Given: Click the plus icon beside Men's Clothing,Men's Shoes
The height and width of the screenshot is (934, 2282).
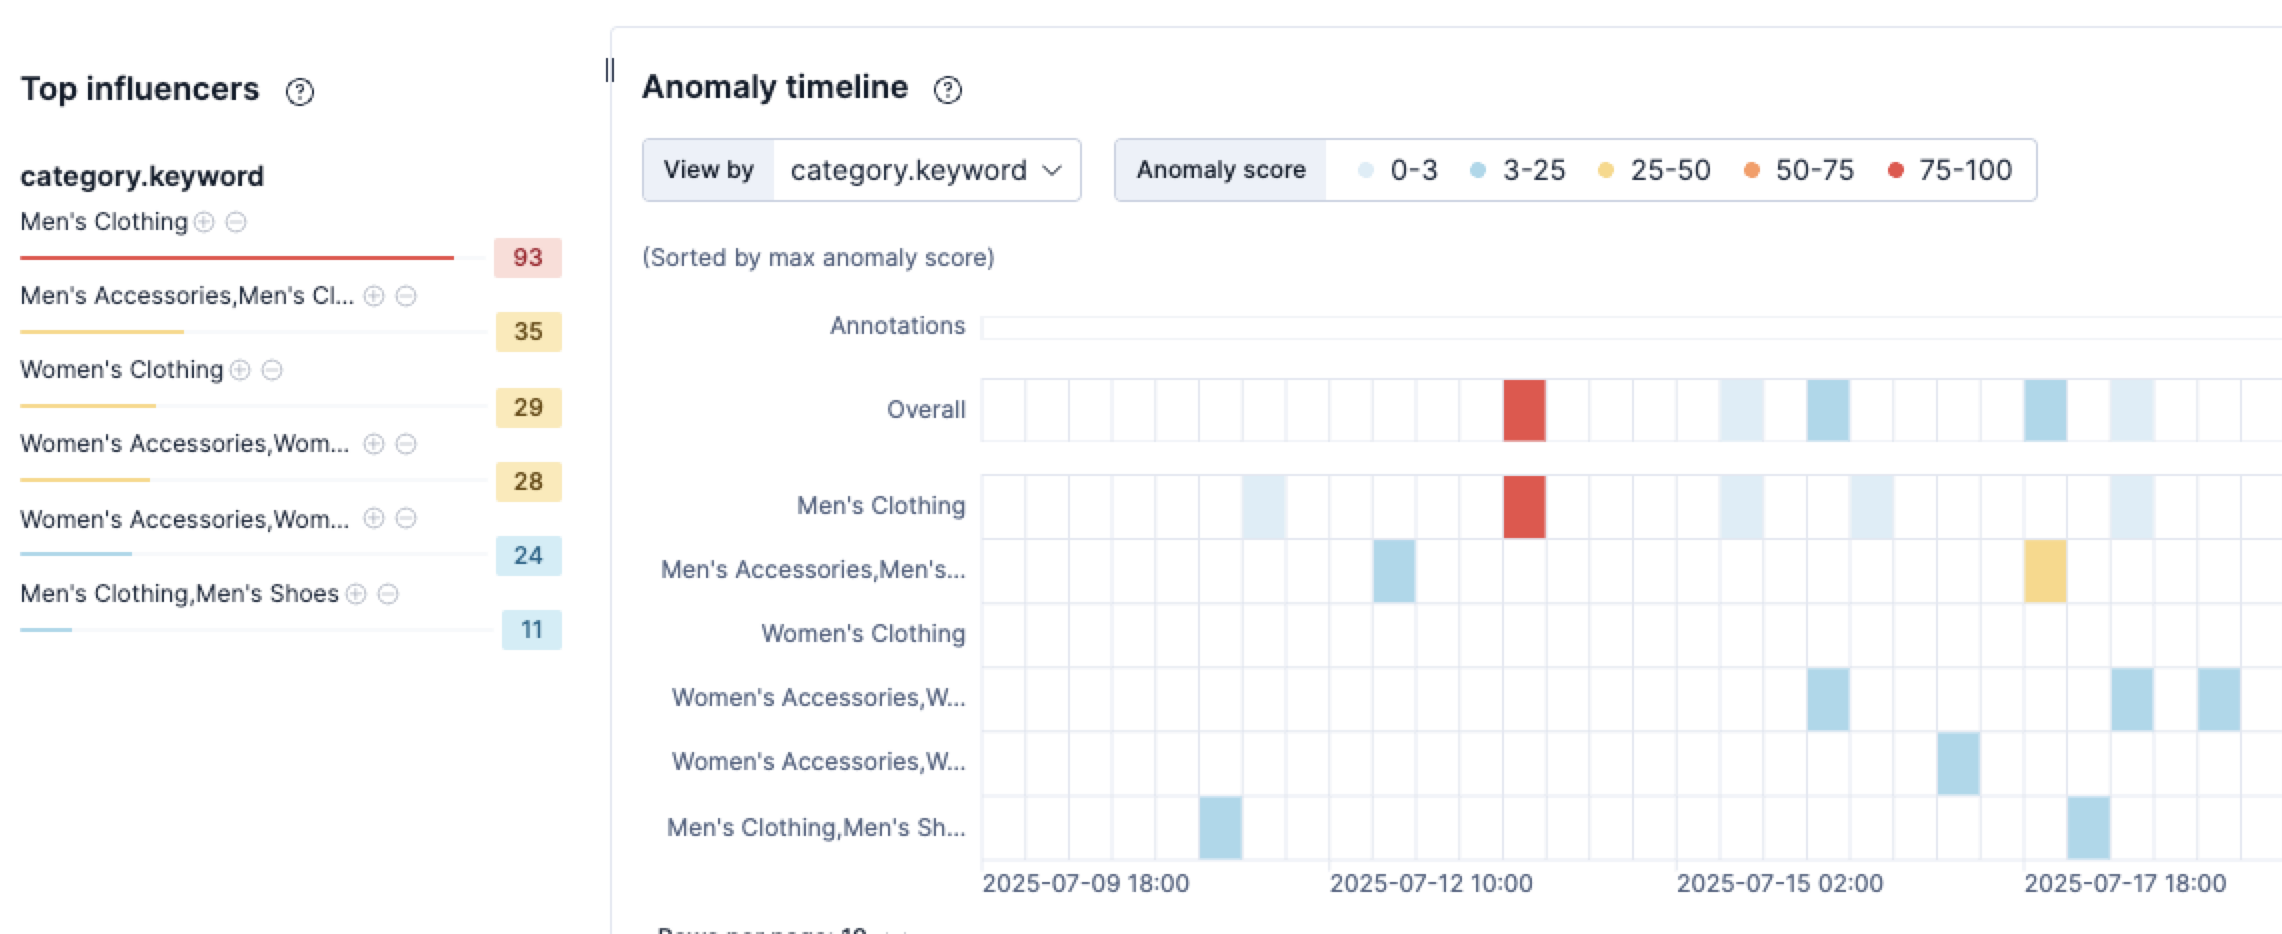Looking at the screenshot, I should pos(357,593).
